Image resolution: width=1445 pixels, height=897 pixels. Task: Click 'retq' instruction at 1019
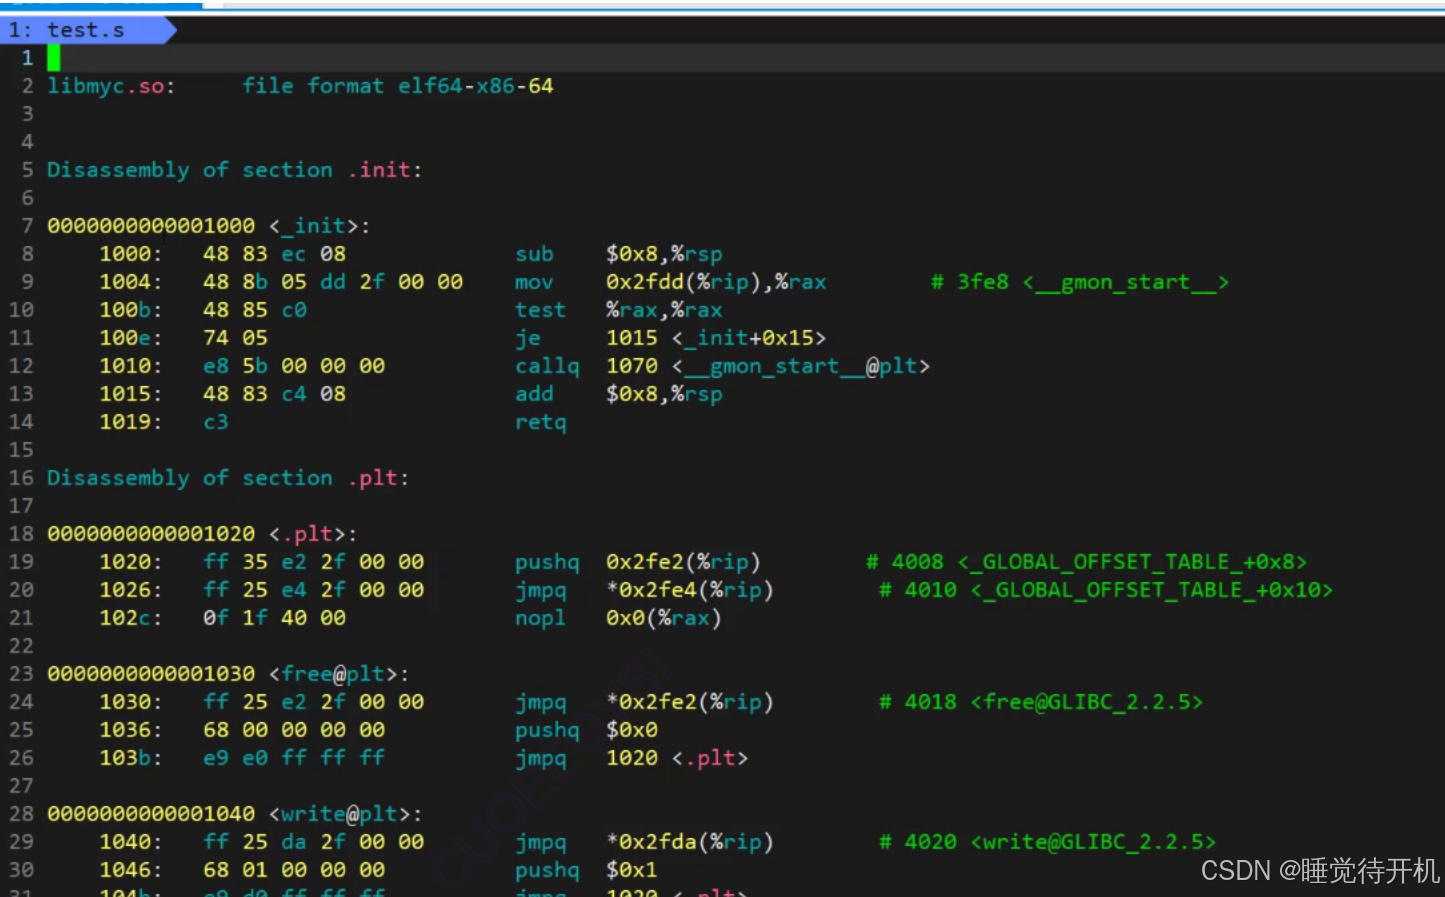540,422
